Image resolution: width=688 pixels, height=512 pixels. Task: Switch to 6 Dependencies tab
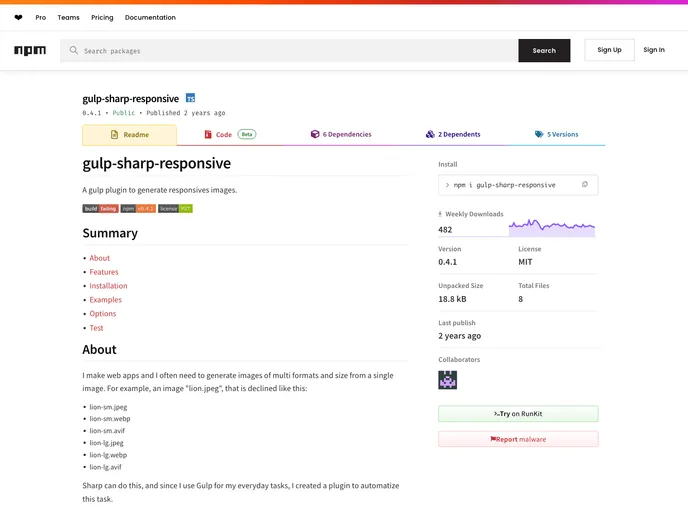pos(341,134)
